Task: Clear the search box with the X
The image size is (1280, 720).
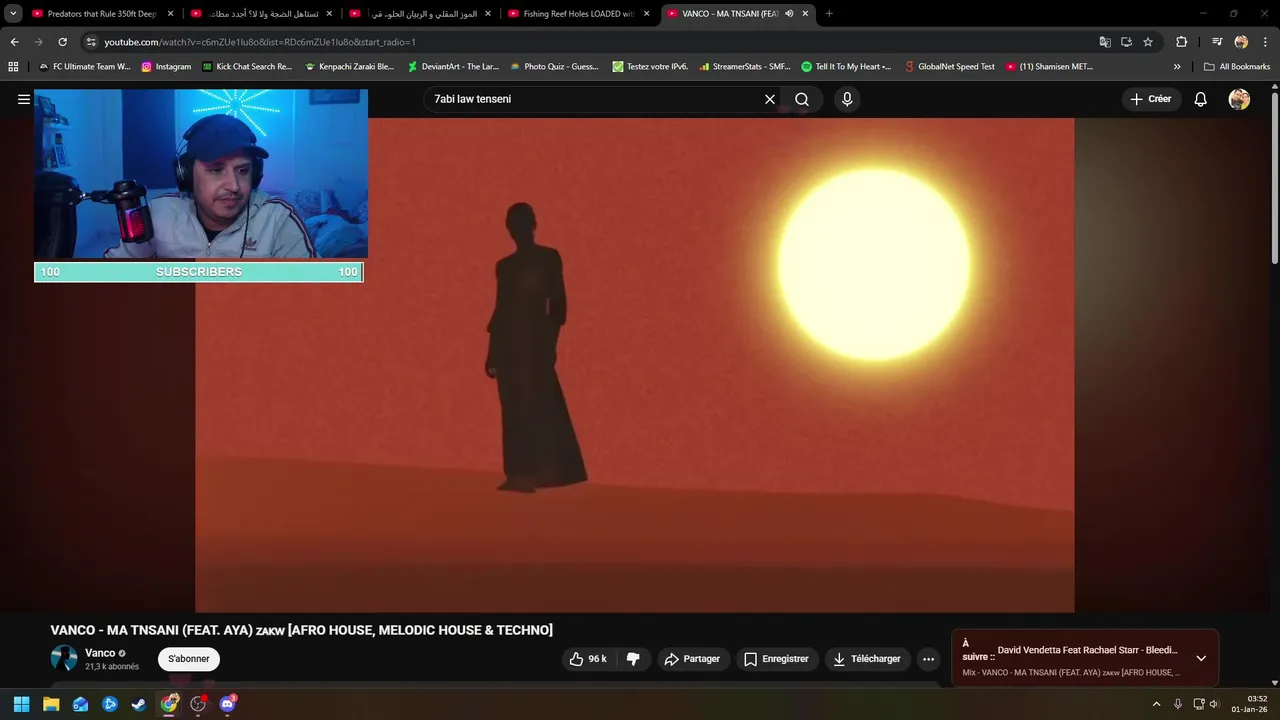Action: (770, 99)
